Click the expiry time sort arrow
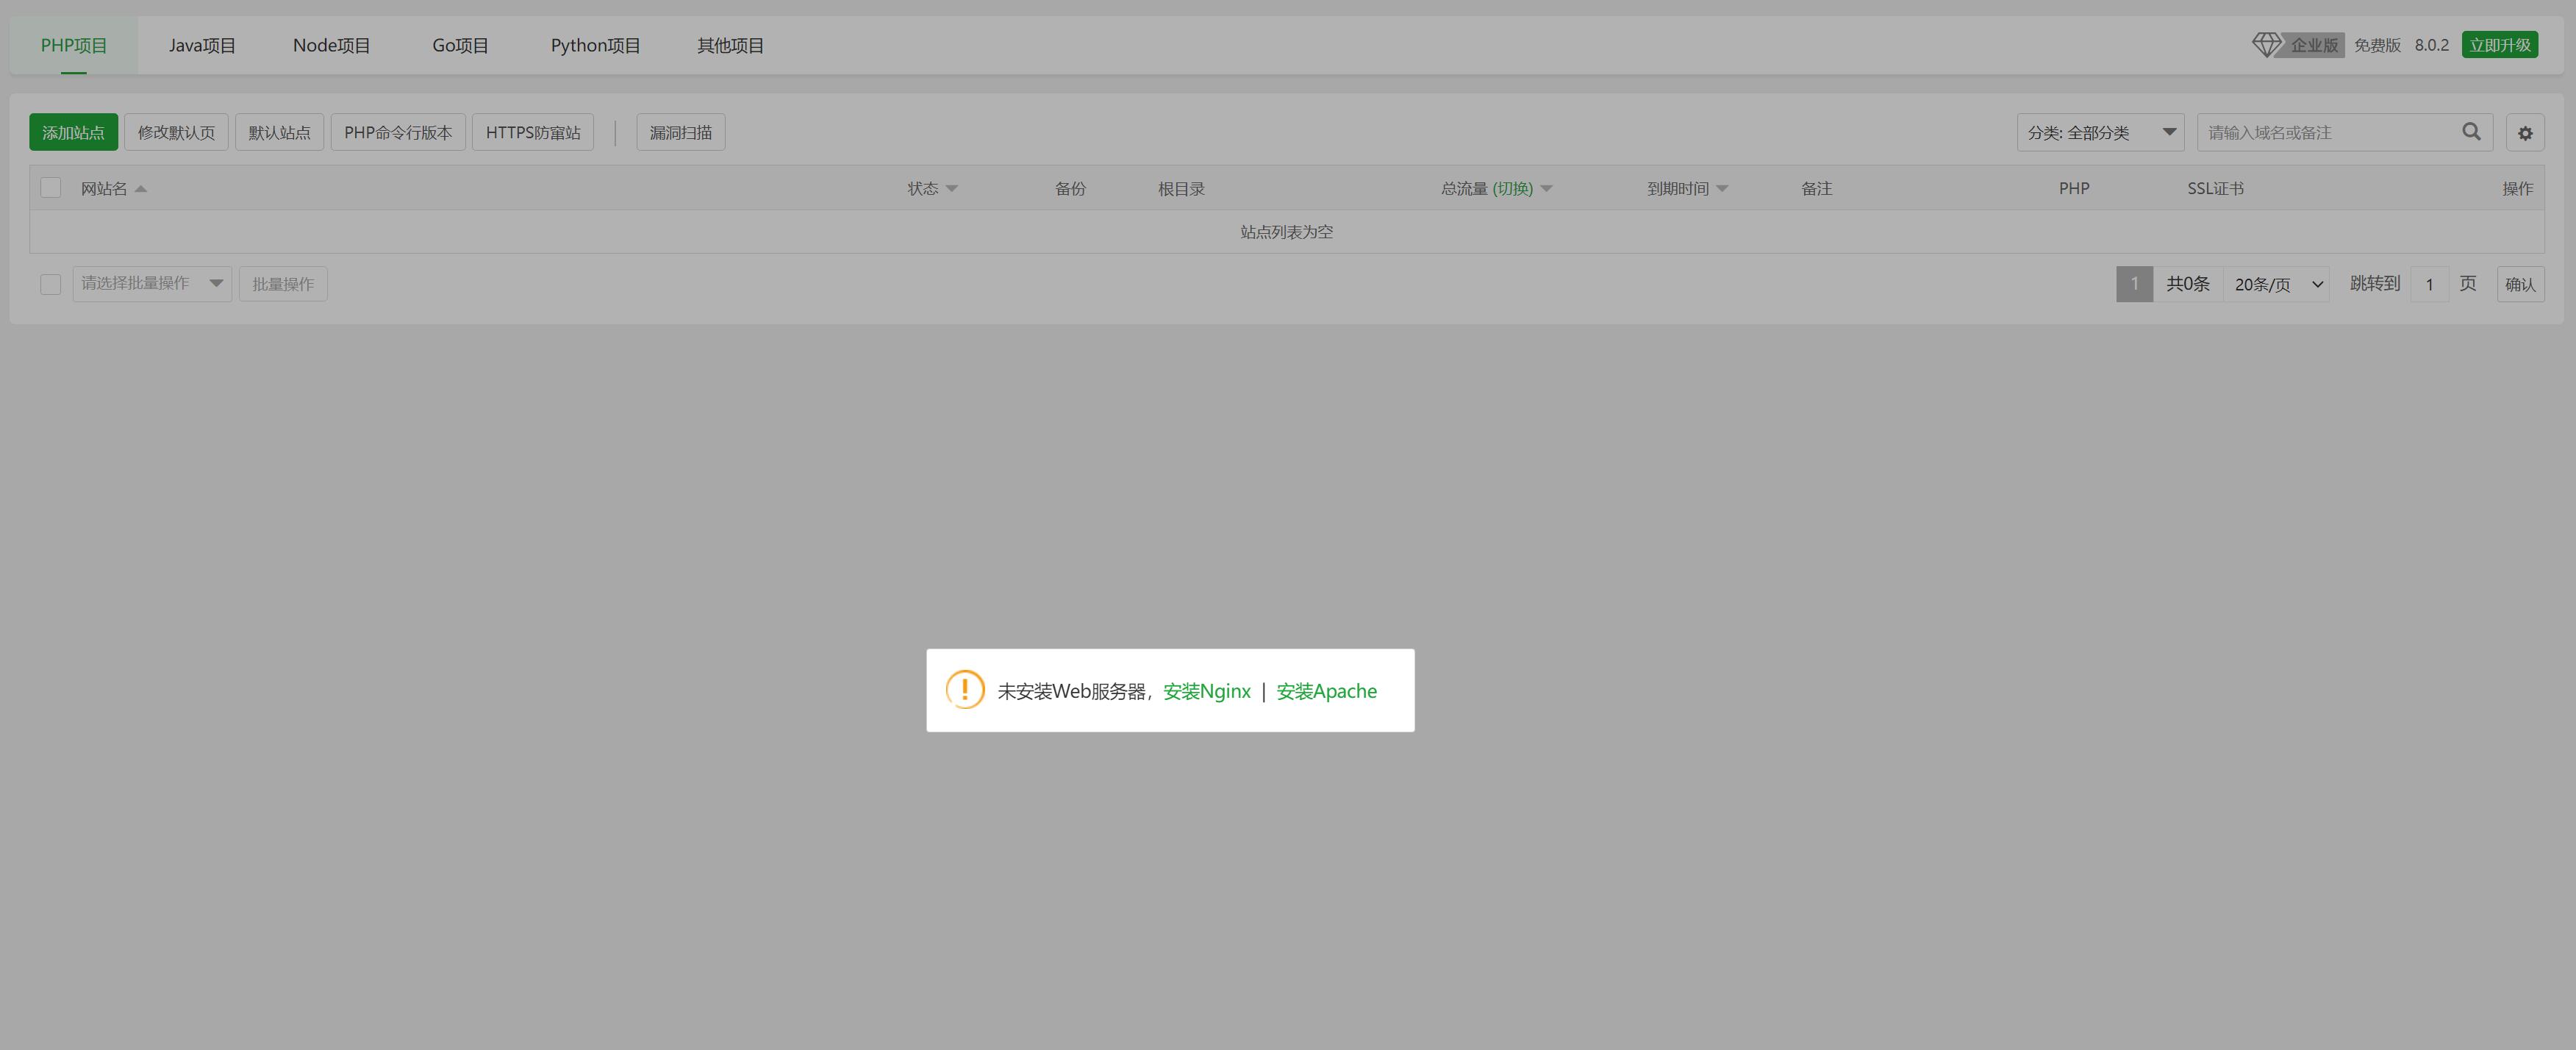2576x1050 pixels. [x=1721, y=189]
